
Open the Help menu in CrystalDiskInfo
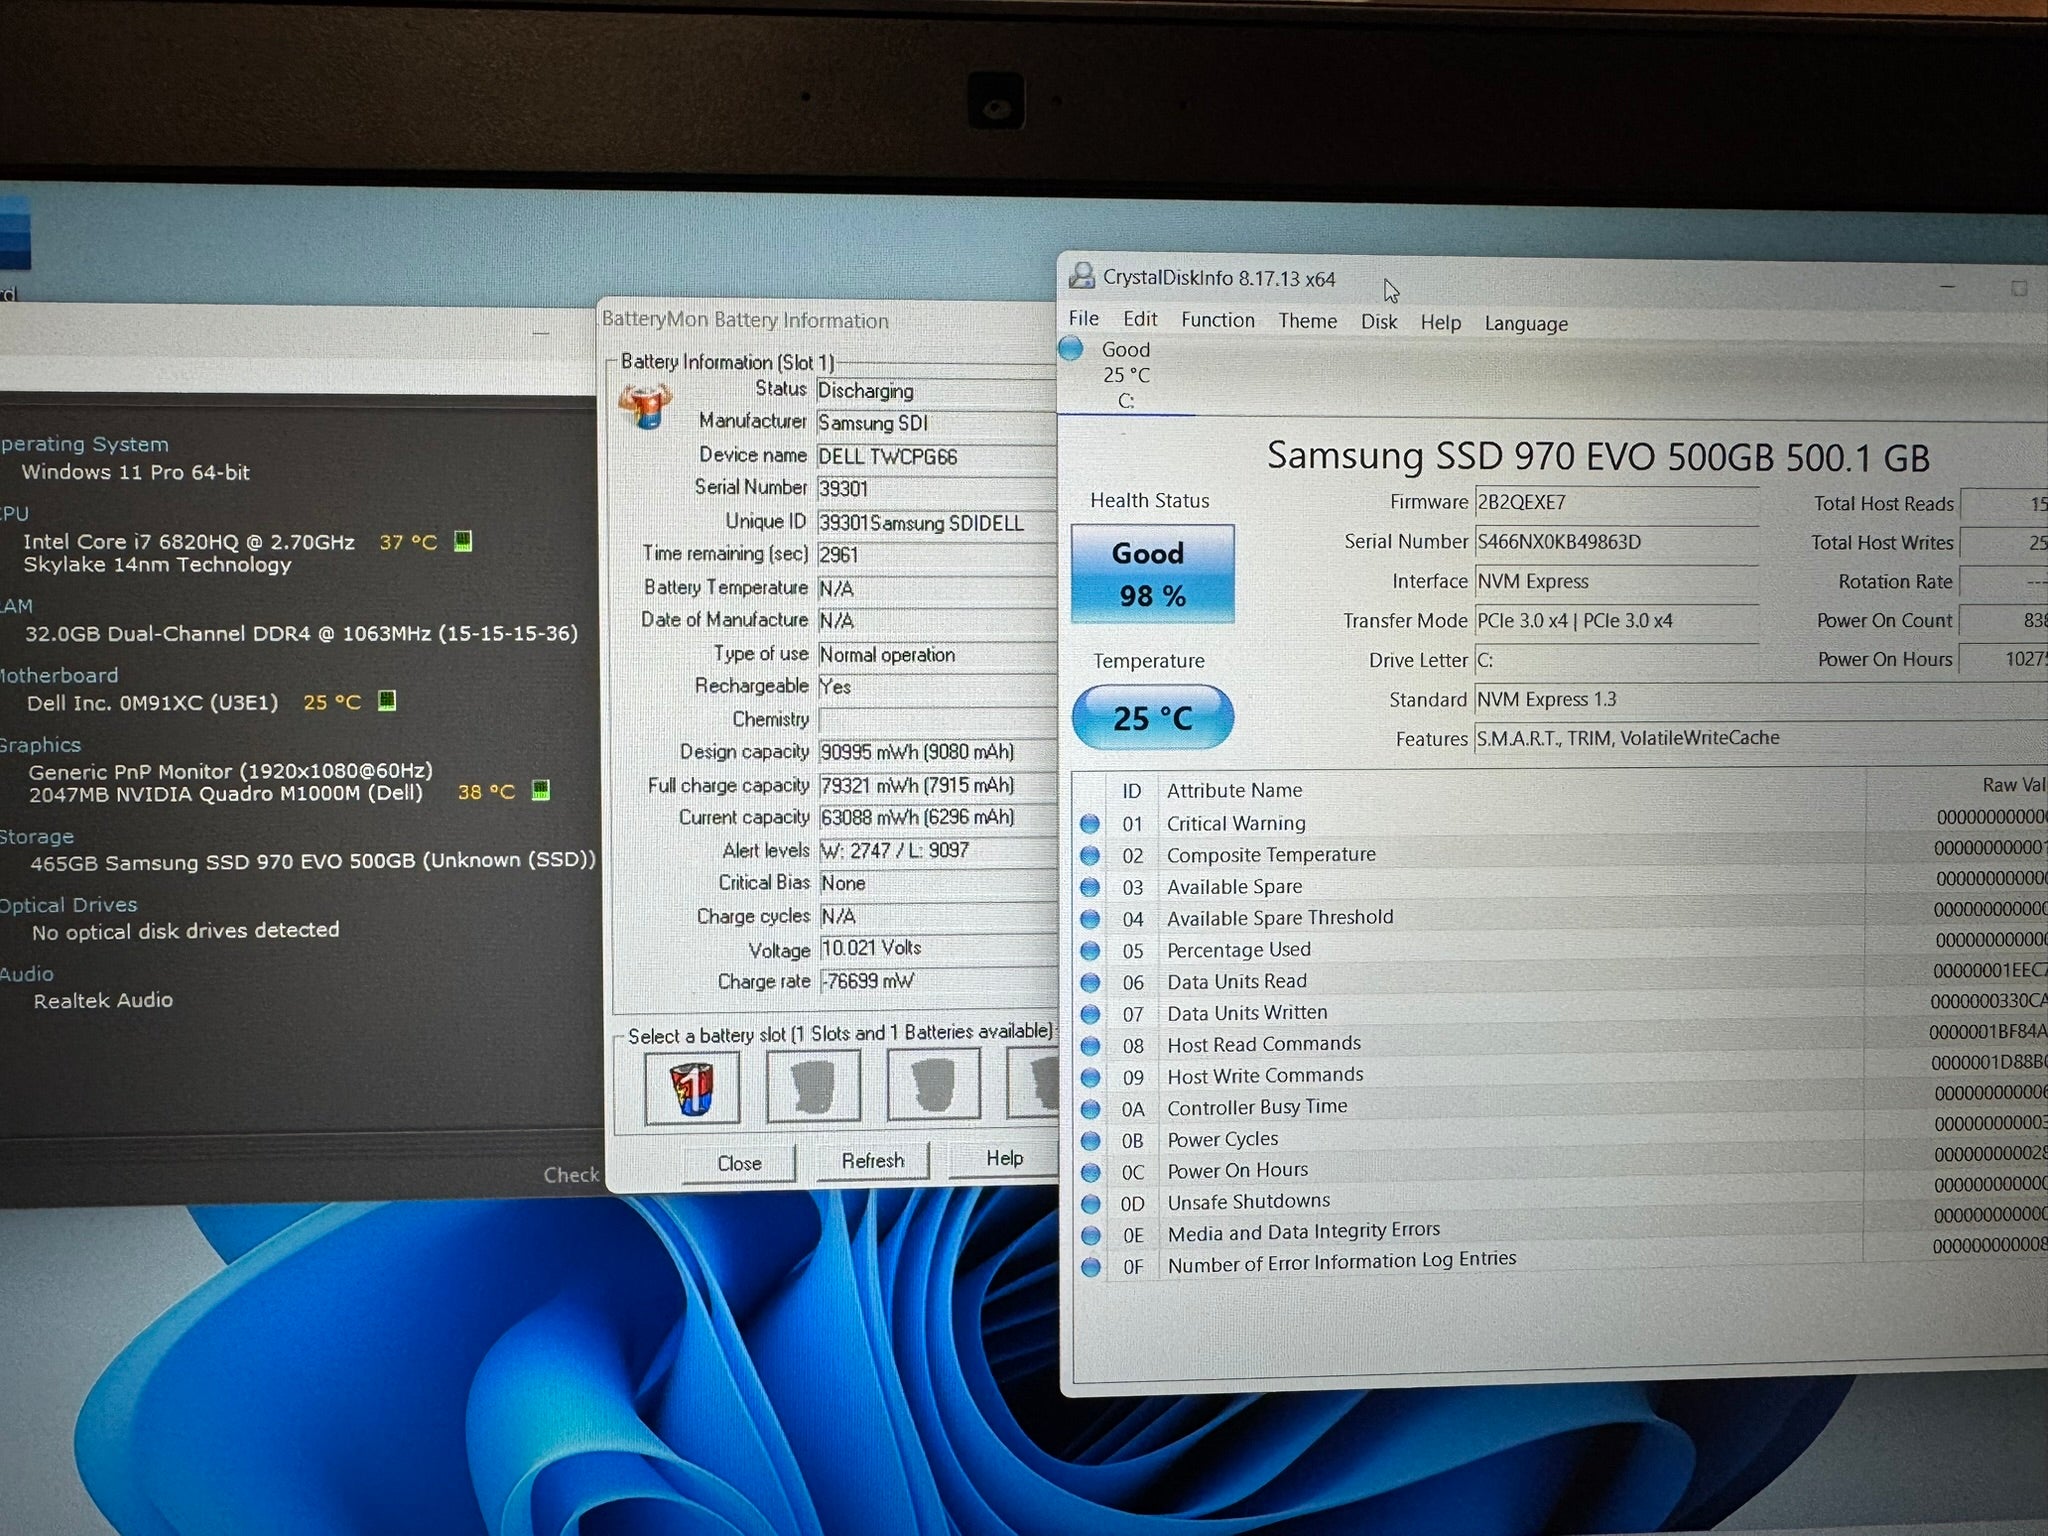1441,322
